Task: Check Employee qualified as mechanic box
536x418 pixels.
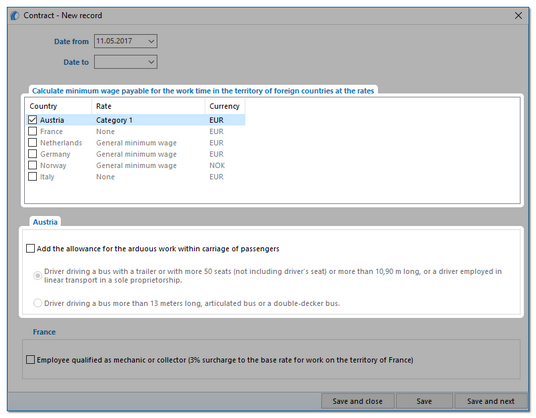Action: (30, 360)
